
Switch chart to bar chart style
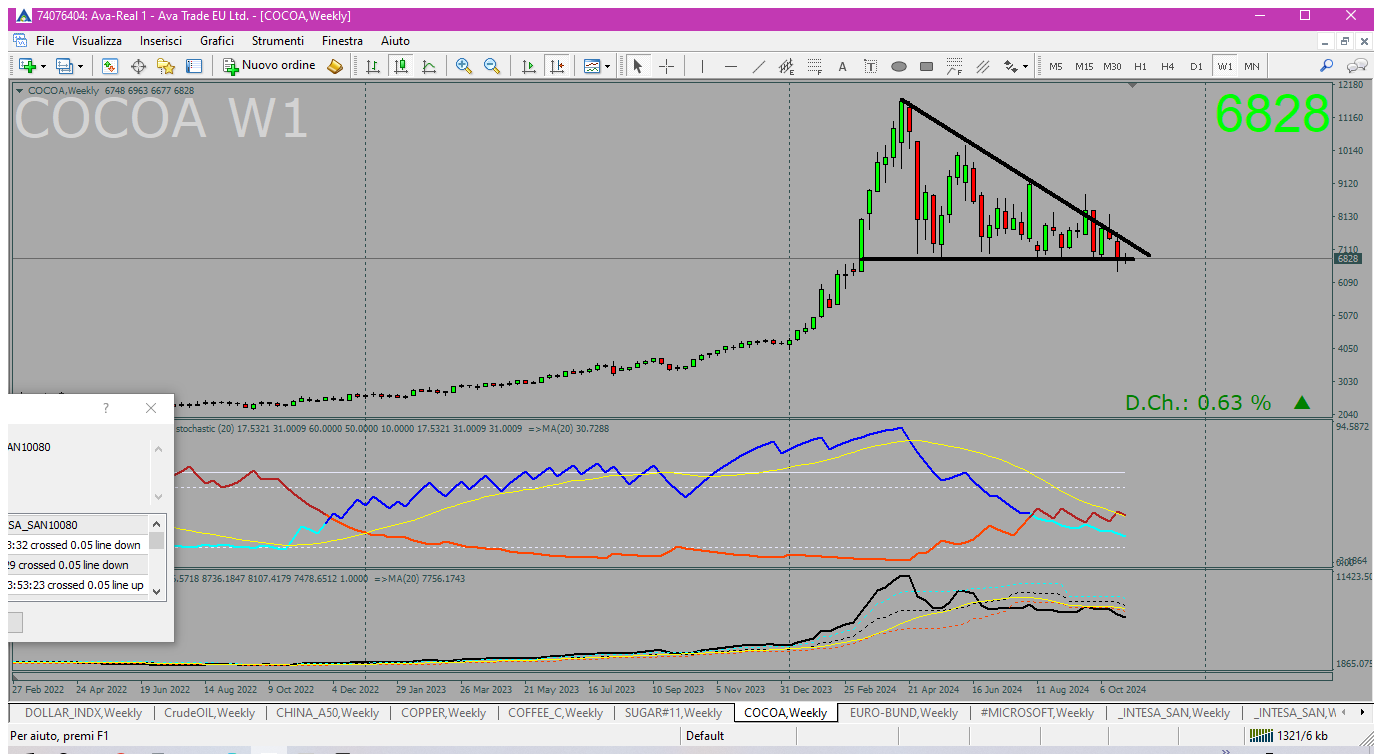click(372, 66)
